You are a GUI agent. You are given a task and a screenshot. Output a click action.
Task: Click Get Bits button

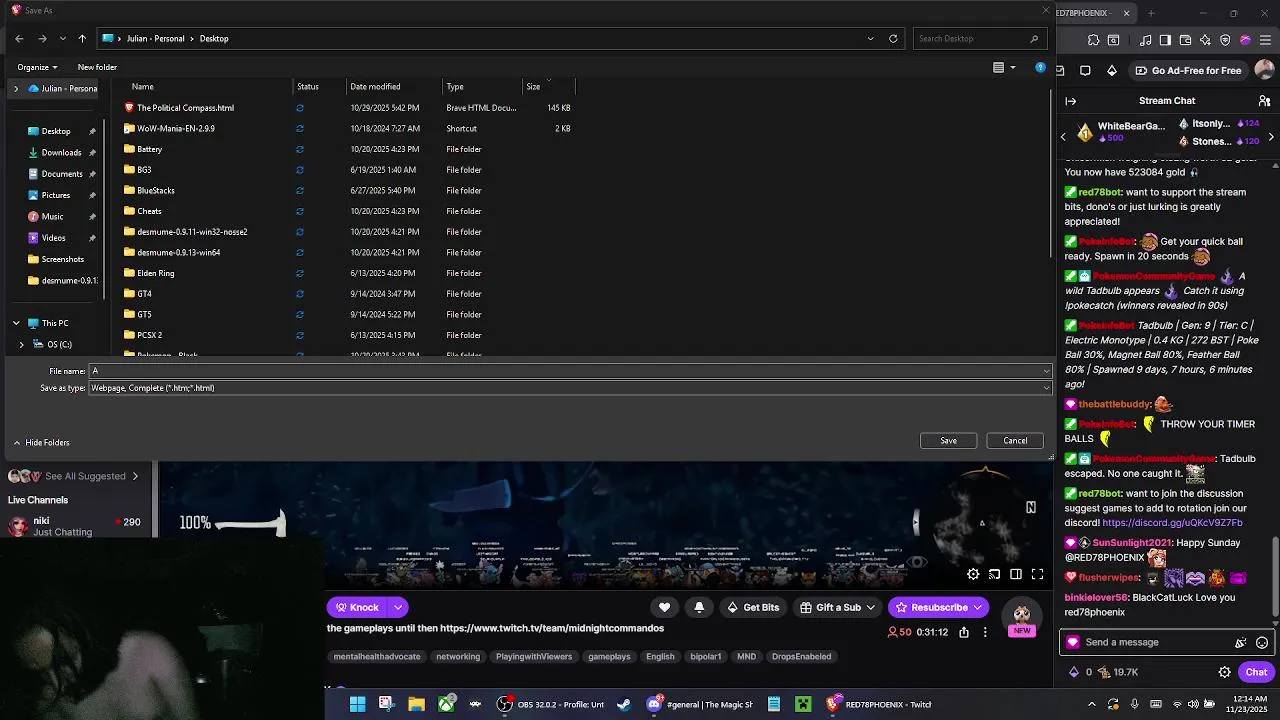tap(753, 607)
